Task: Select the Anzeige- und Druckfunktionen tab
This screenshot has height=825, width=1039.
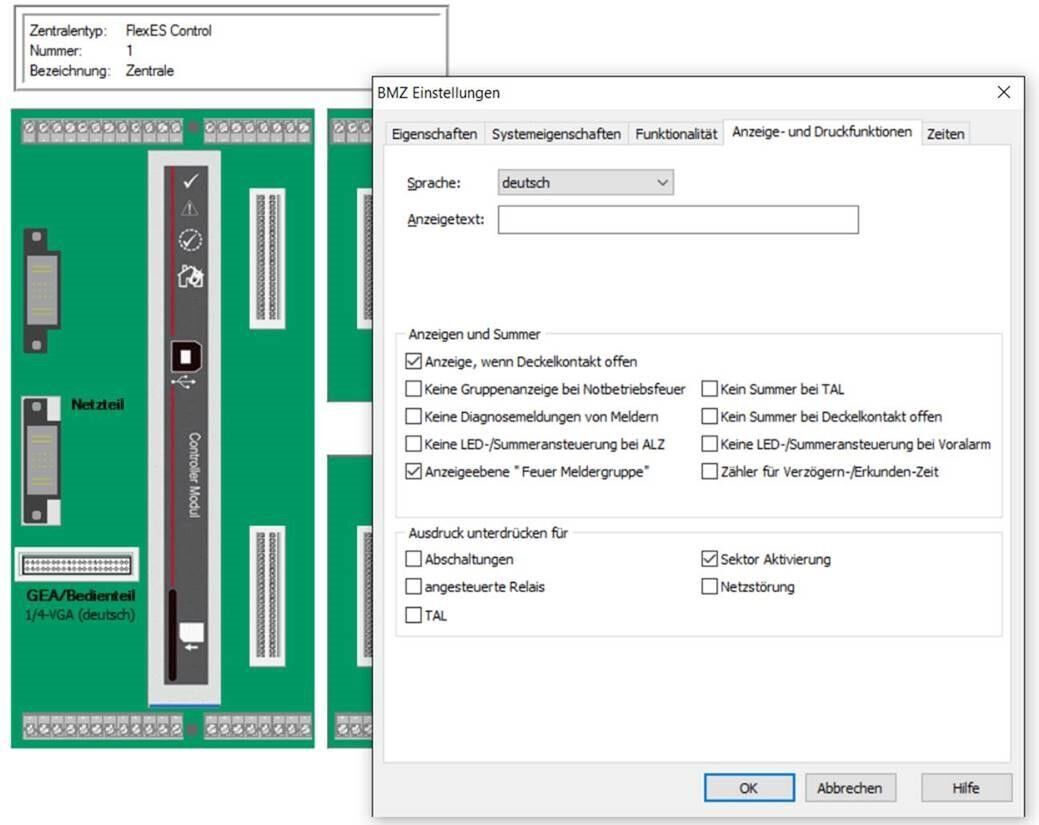Action: pyautogui.click(x=822, y=132)
